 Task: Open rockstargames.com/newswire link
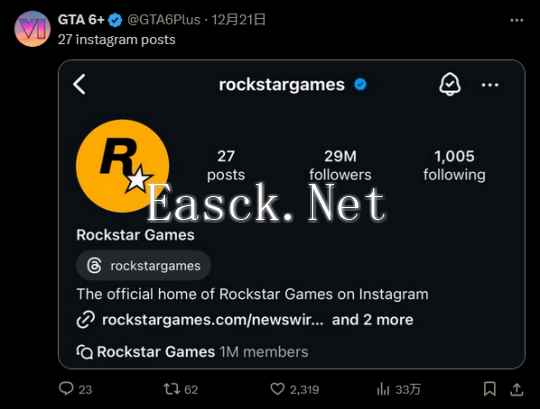pos(213,320)
